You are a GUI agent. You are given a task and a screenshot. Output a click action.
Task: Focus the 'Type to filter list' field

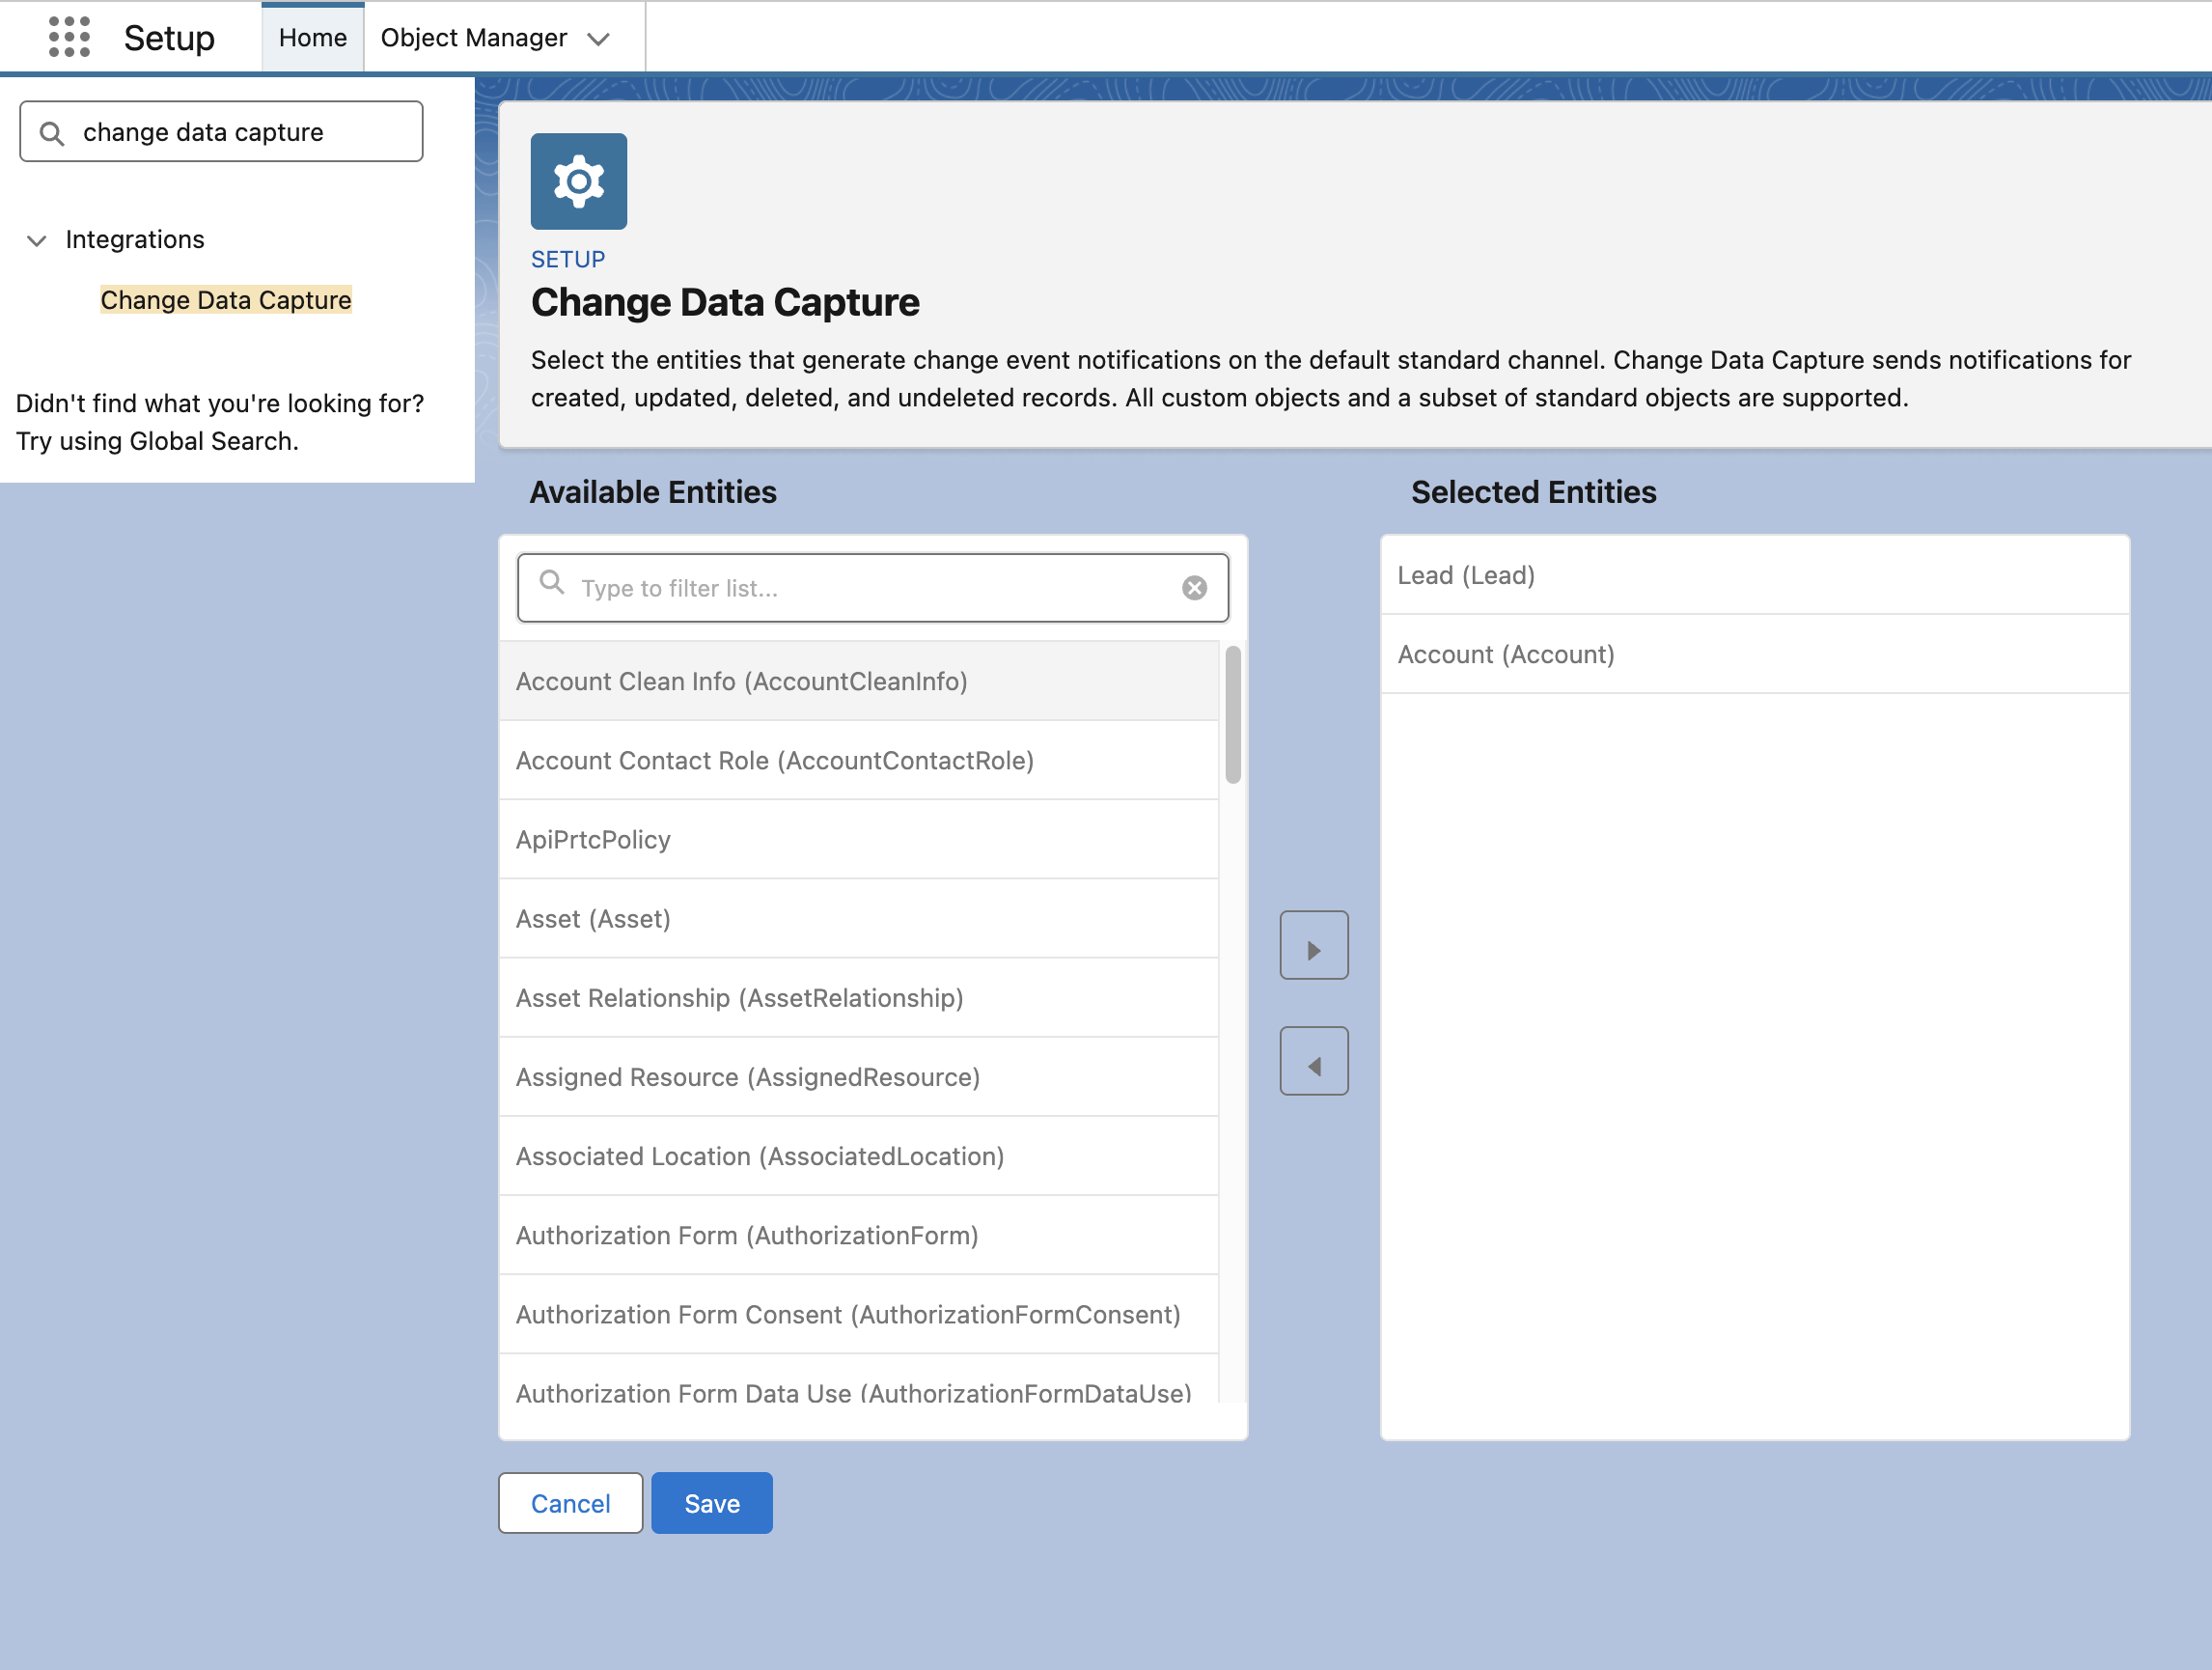(872, 588)
